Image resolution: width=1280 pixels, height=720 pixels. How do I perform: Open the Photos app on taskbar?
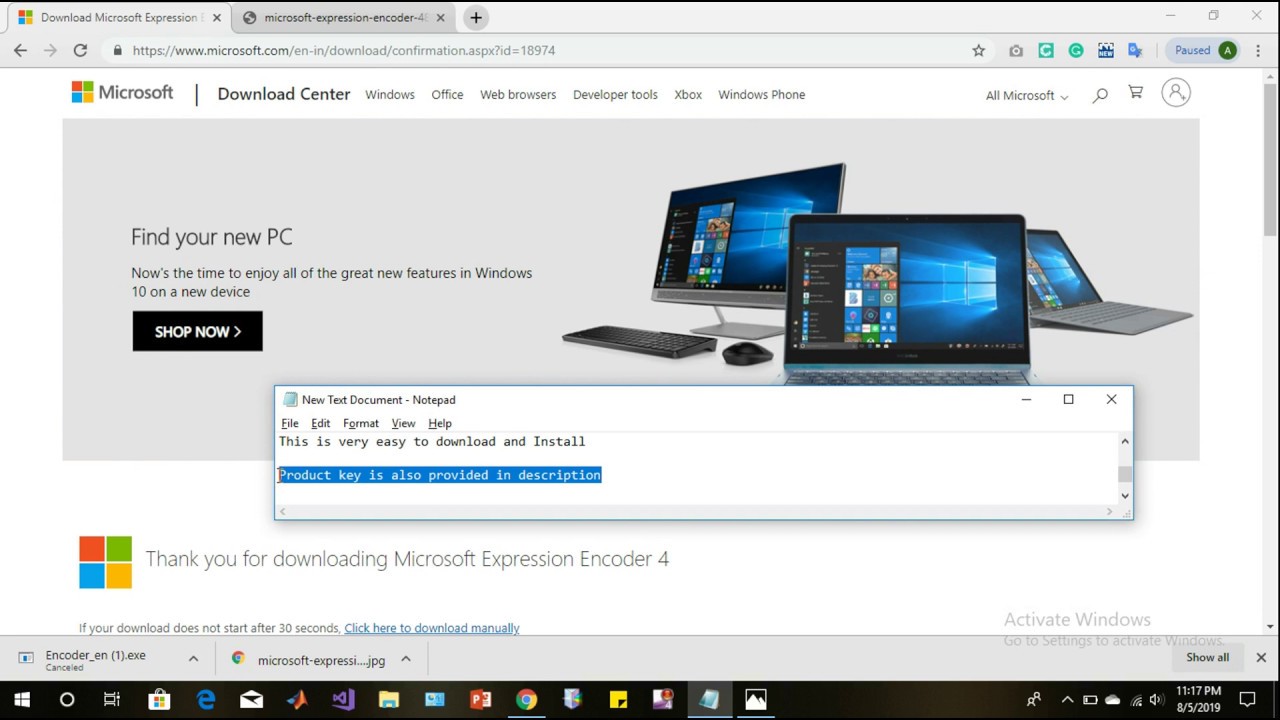756,700
